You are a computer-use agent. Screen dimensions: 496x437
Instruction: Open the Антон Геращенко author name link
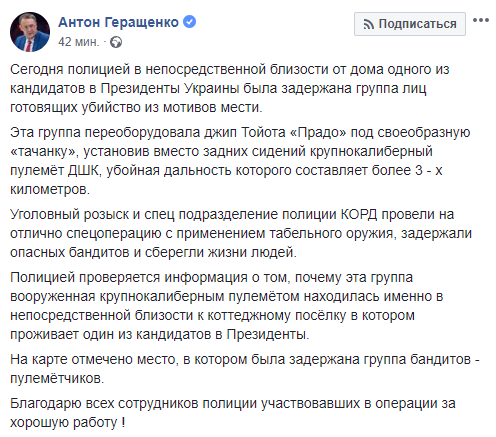click(x=119, y=22)
